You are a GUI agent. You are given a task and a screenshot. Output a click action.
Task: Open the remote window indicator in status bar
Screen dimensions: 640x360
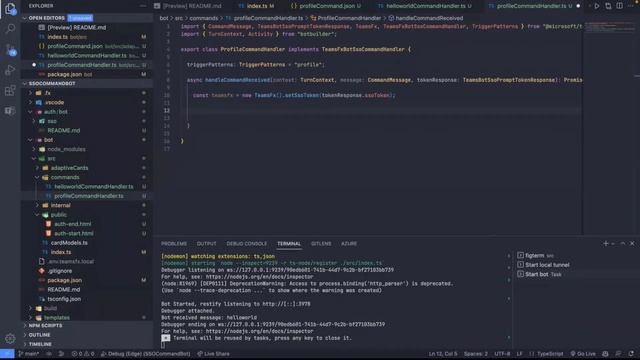point(7,354)
